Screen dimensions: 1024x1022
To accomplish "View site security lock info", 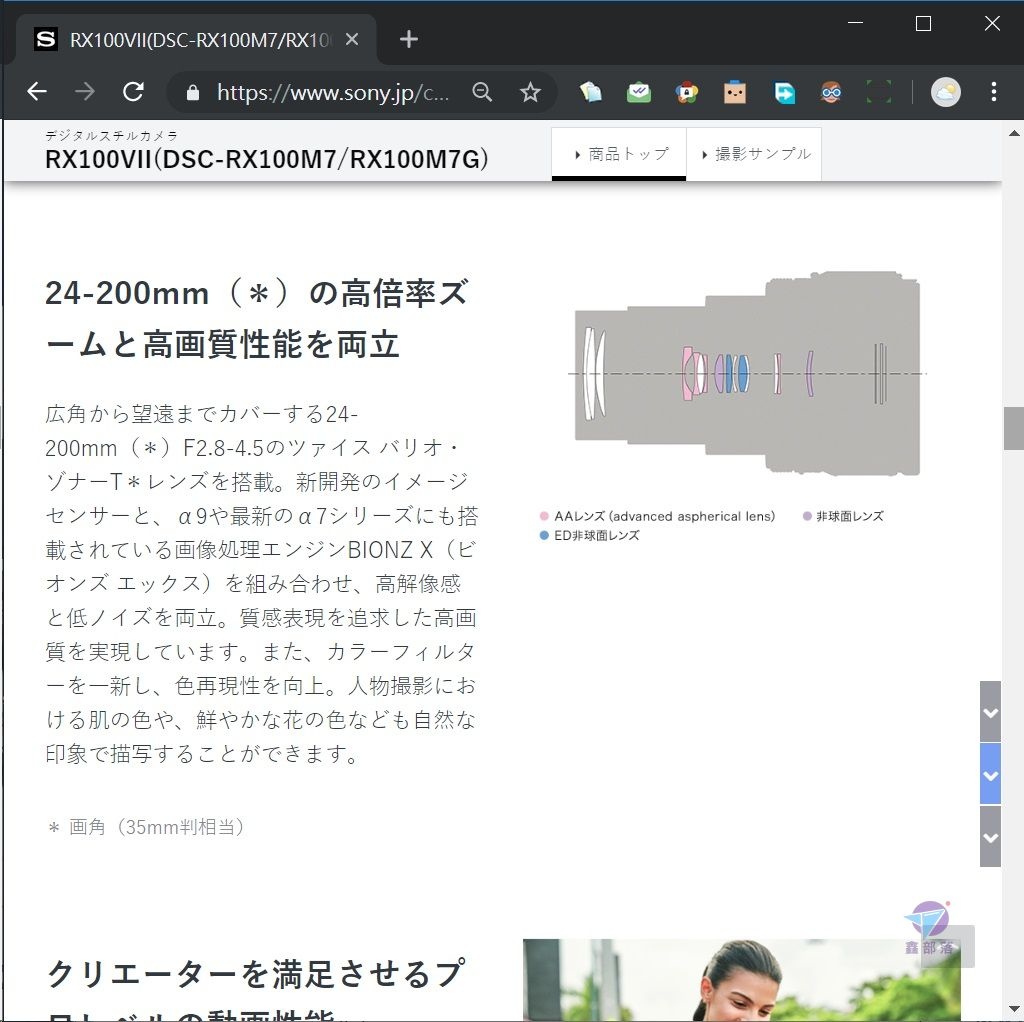I will (x=193, y=93).
